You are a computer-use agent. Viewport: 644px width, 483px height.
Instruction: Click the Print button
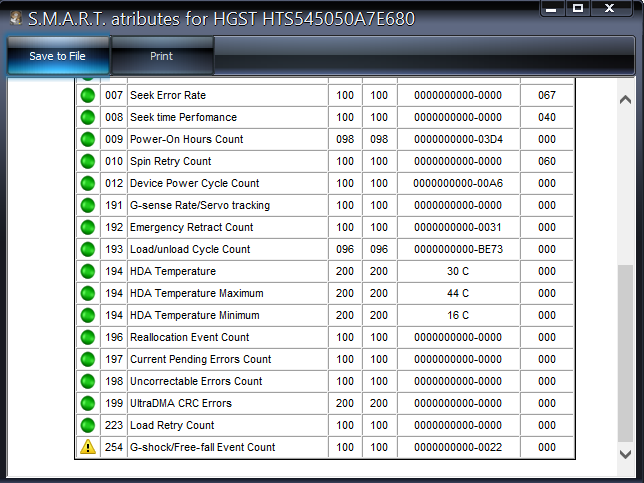click(x=162, y=55)
